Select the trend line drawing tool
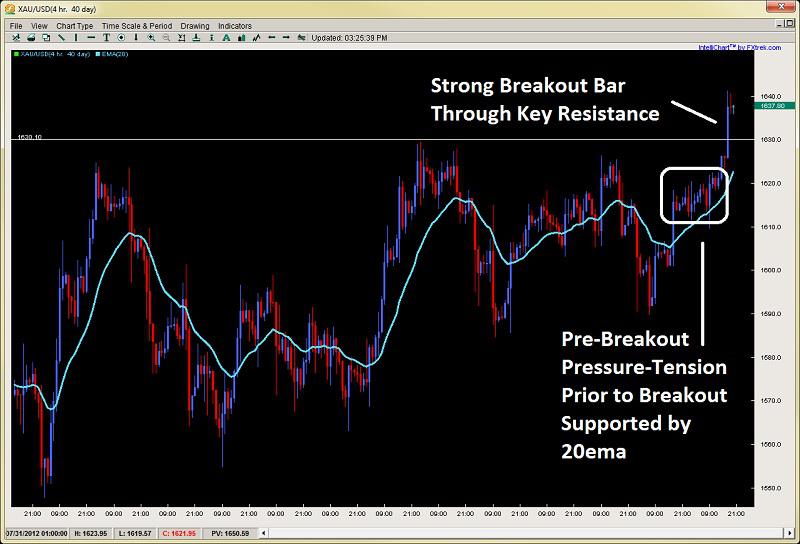 (61, 38)
